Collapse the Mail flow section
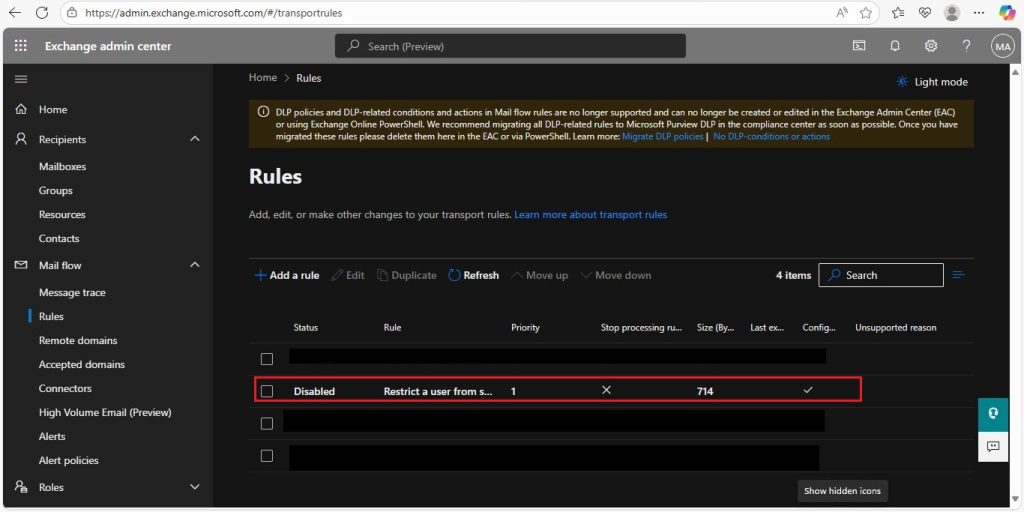1024x512 pixels. (x=195, y=265)
